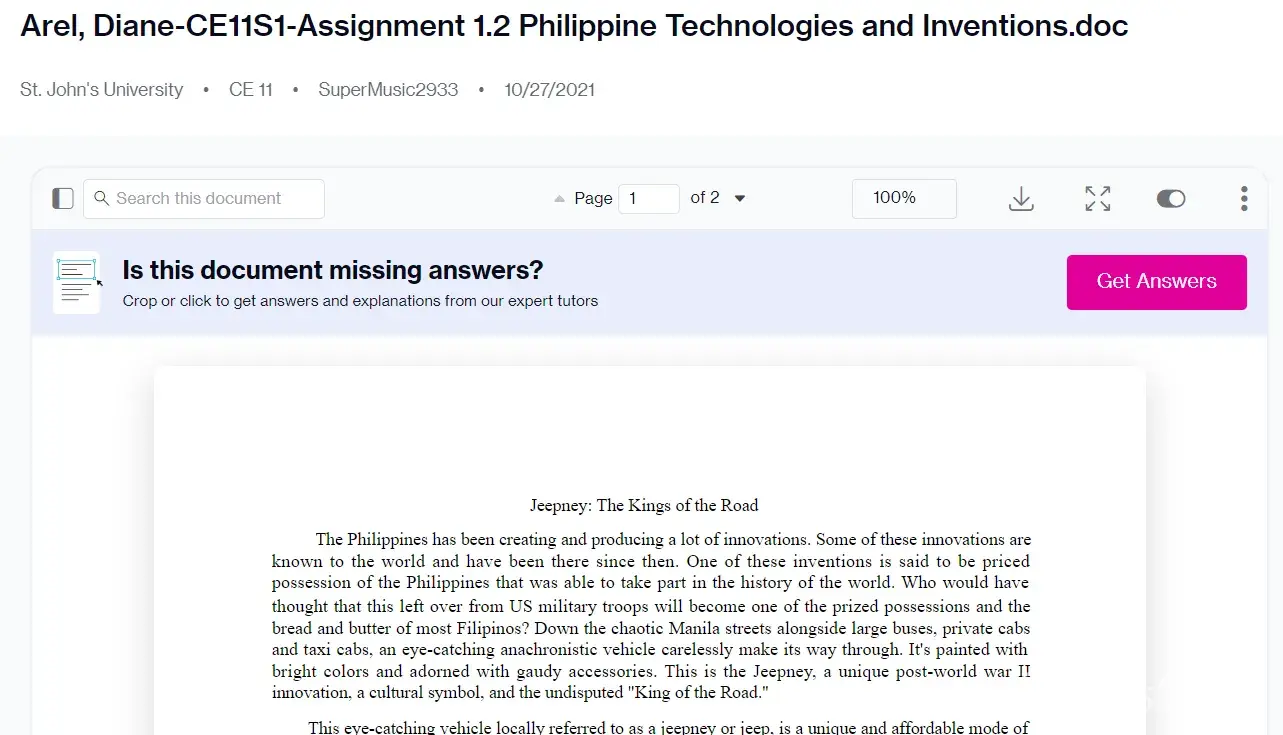This screenshot has height=735, width=1283.
Task: Click the Get Answers button
Action: (x=1156, y=282)
